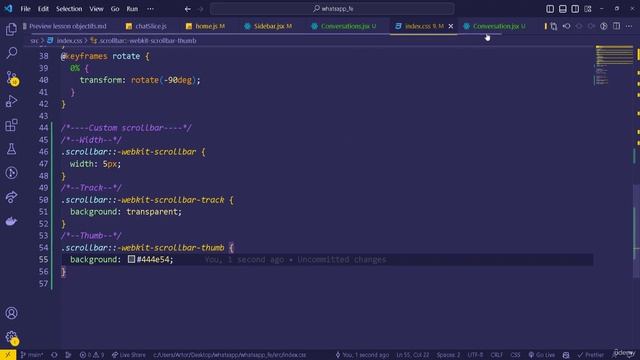Viewport: 640px width, 360px height.
Task: Toggle the bottom panel layout icon
Action: (562, 9)
